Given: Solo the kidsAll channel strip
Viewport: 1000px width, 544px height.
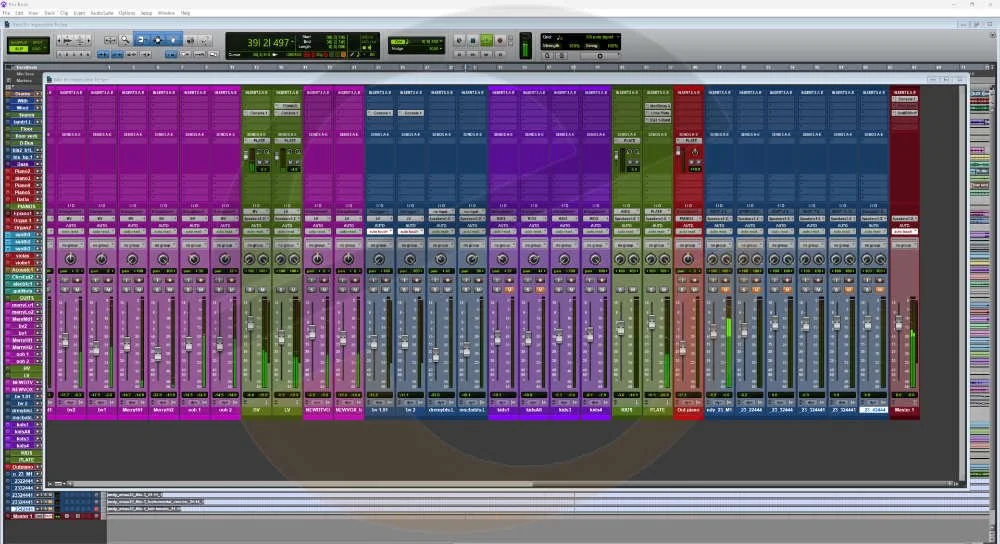Looking at the screenshot, I should [528, 289].
